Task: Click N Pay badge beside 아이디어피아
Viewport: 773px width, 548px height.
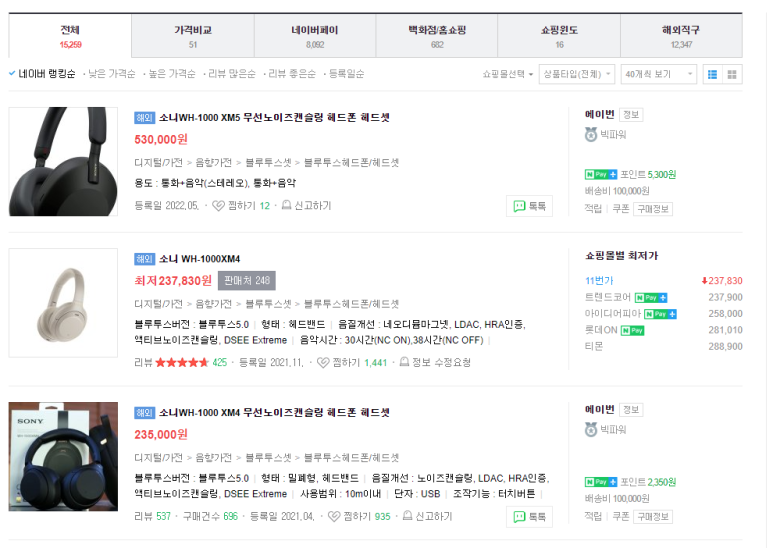Action: (661, 314)
